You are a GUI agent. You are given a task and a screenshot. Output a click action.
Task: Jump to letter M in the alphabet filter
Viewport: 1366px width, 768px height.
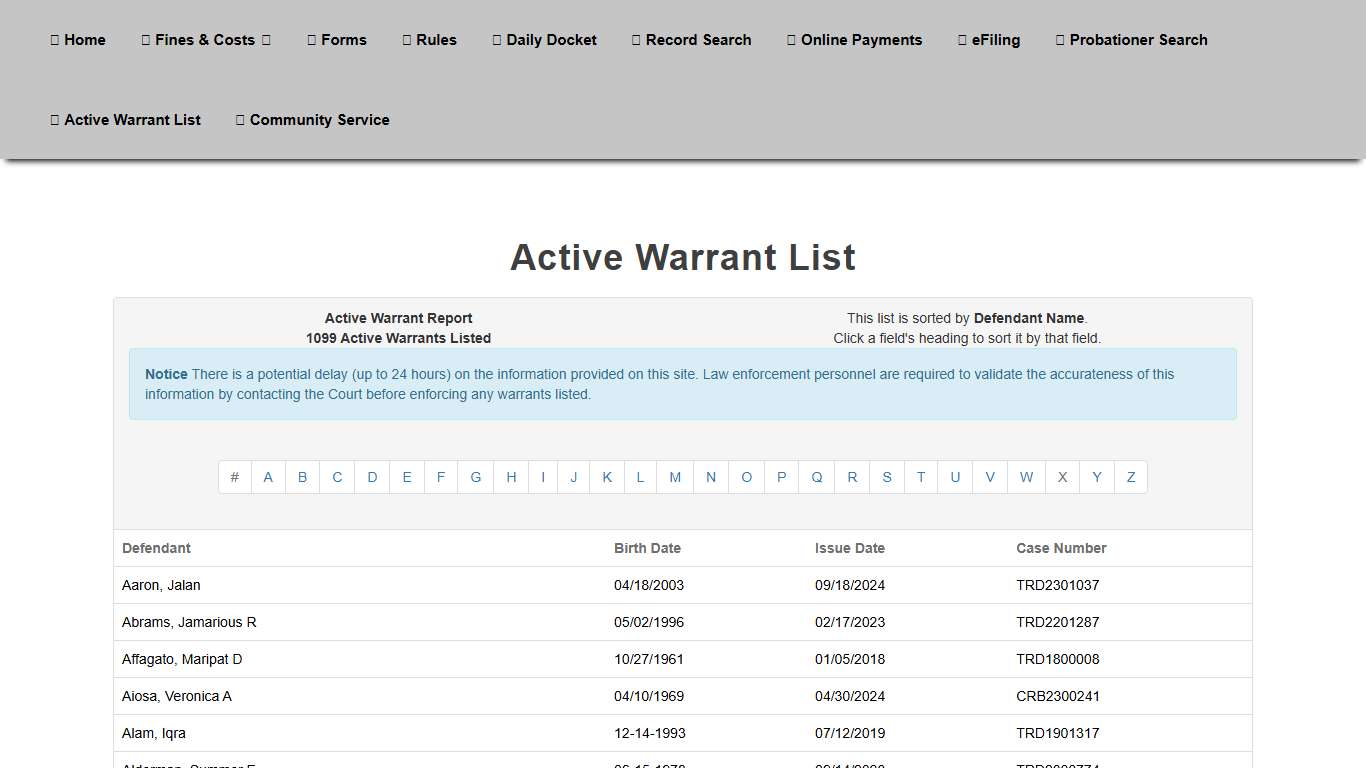click(675, 477)
